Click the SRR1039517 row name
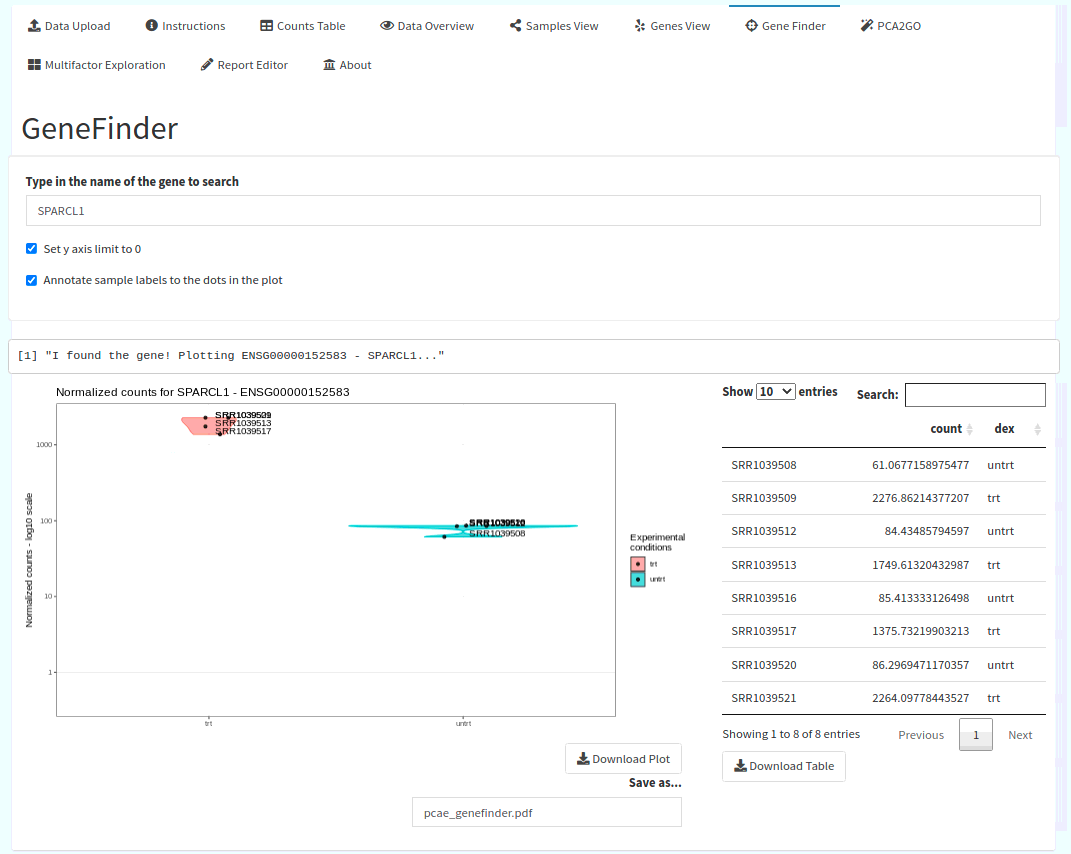Viewport: 1071px width, 854px height. (764, 631)
